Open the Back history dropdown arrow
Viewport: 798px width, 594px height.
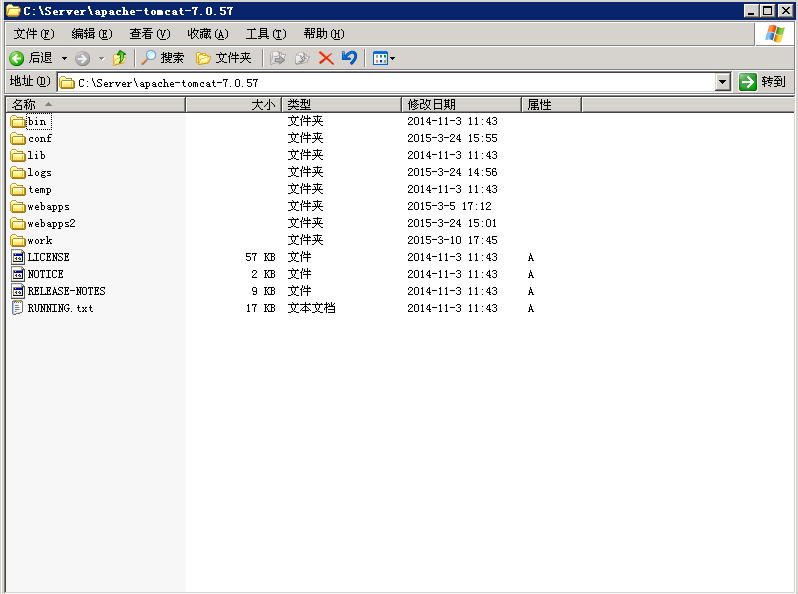64,59
